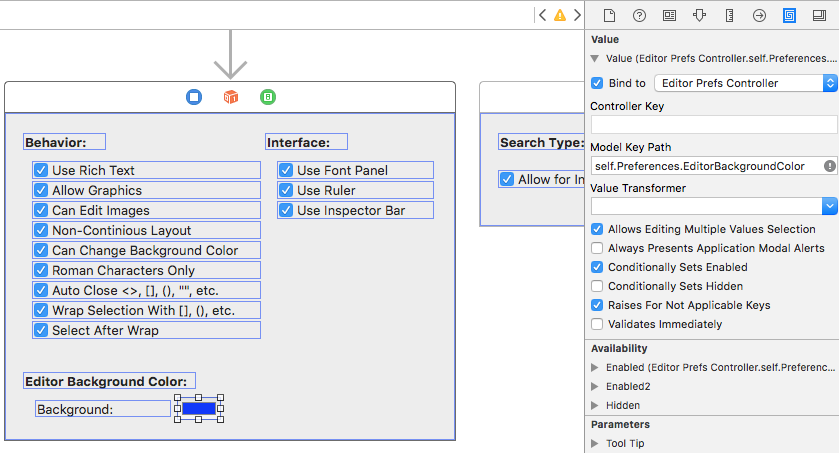Toggle Allow Graphics checkbox
Screen dimensions: 839x453
41,190
